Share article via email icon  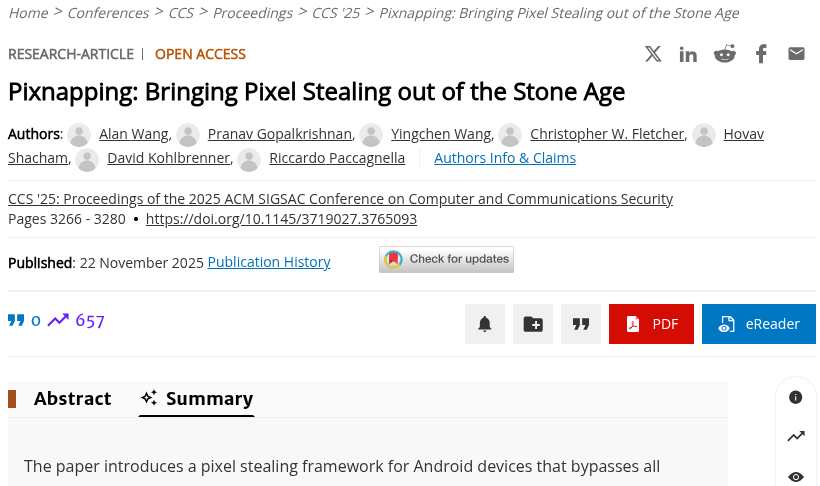796,54
